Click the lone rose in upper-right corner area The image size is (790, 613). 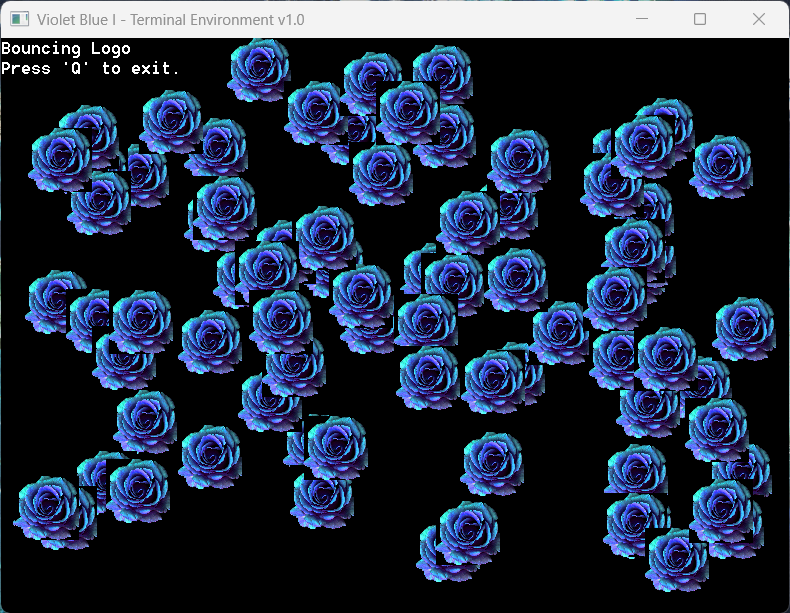click(721, 167)
